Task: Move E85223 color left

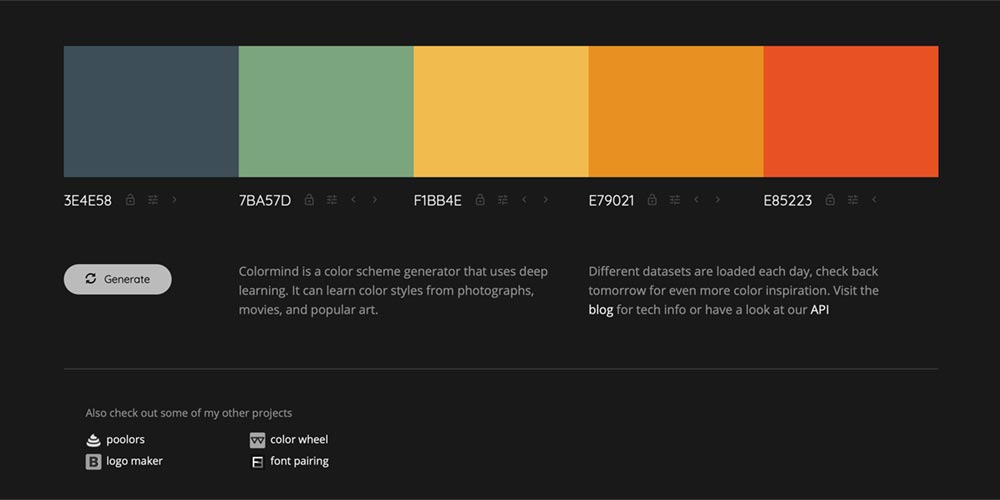Action: point(875,200)
